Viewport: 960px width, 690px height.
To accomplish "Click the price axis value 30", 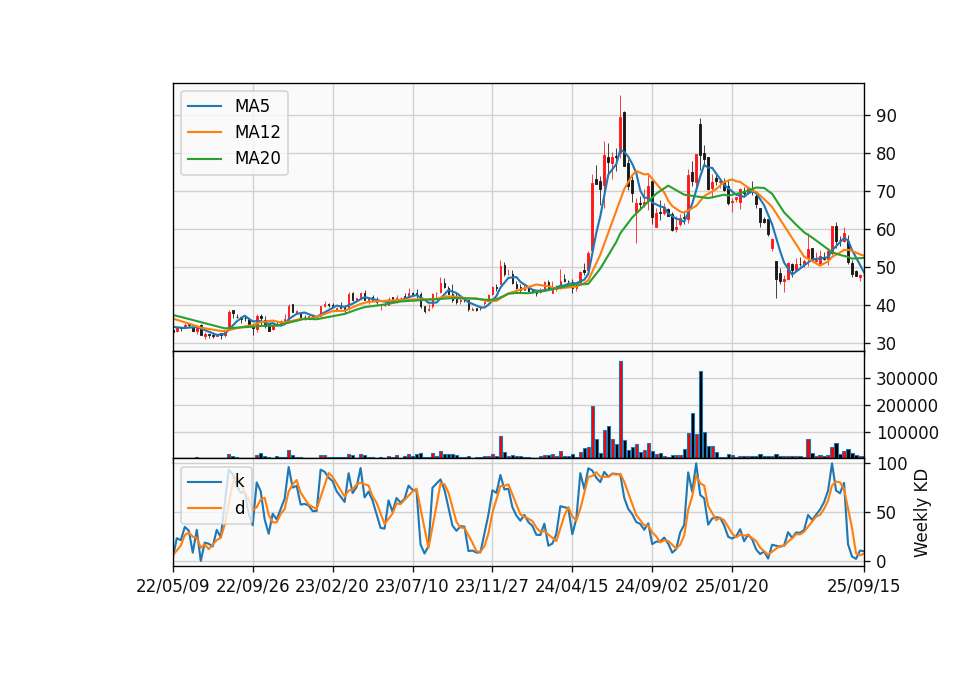I will (x=886, y=343).
